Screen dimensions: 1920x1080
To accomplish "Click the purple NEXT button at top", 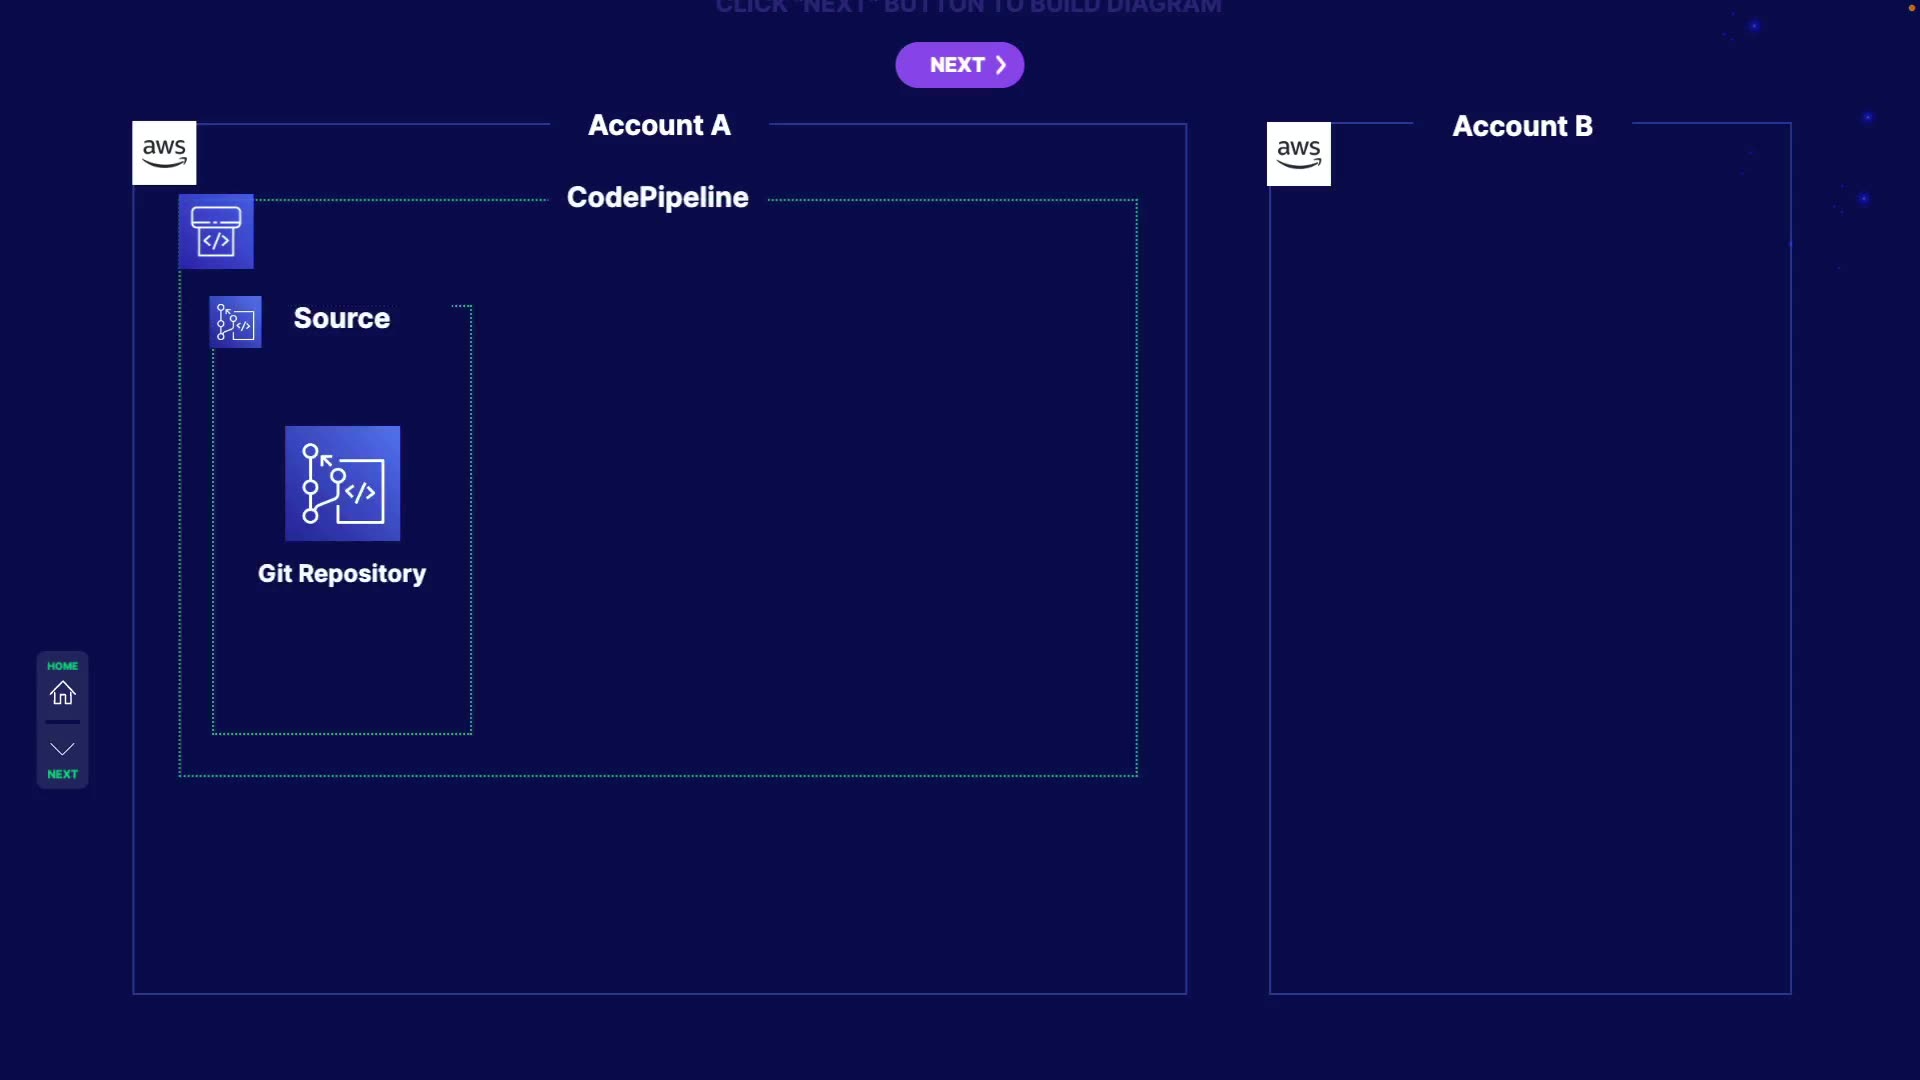I will [958, 65].
